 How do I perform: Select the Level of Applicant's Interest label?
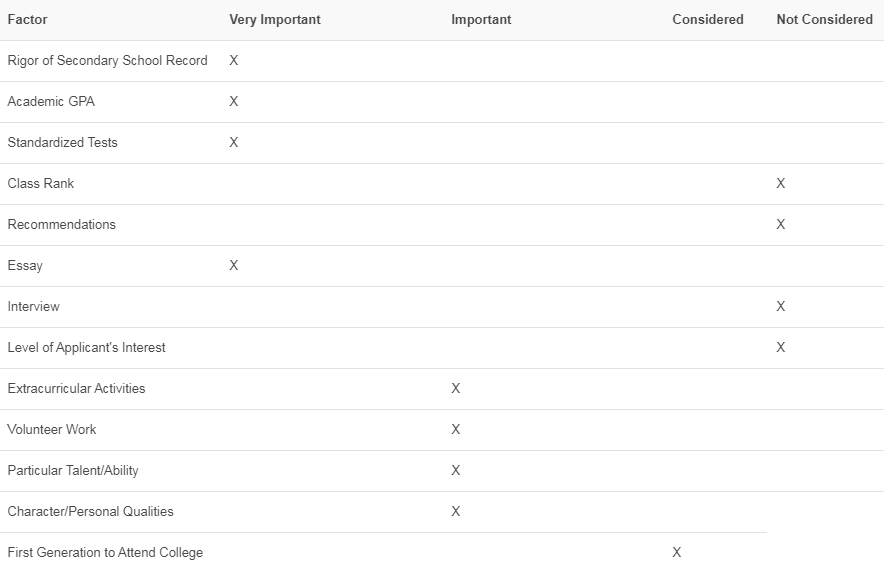[87, 347]
